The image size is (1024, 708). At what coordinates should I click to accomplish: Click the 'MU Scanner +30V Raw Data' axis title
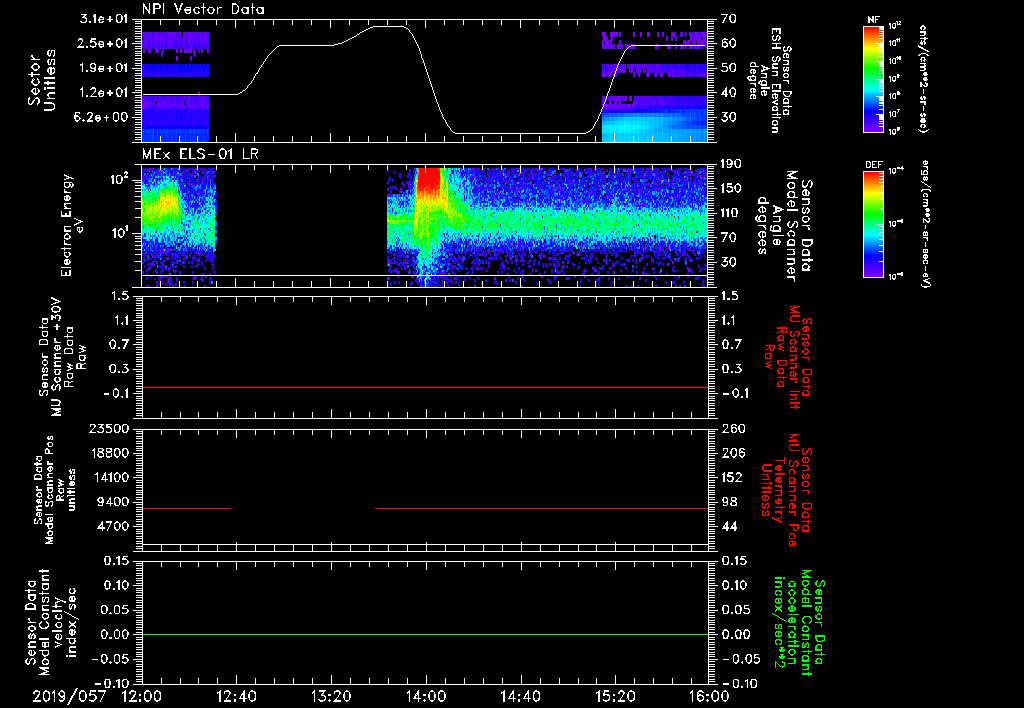tap(63, 357)
